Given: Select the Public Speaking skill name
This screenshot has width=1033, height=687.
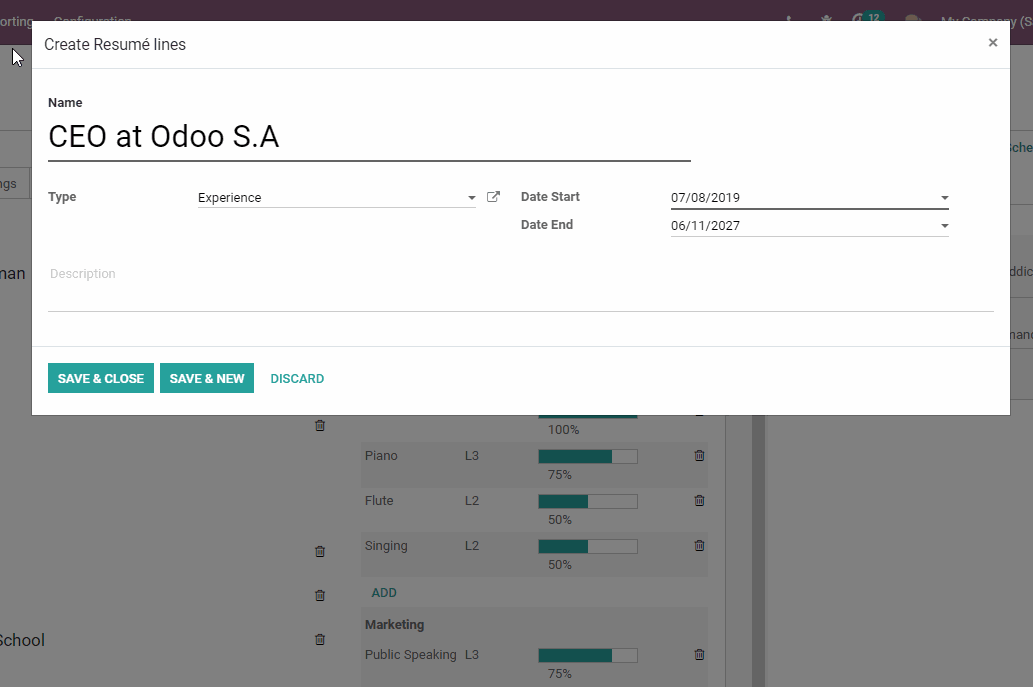Looking at the screenshot, I should coord(410,655).
